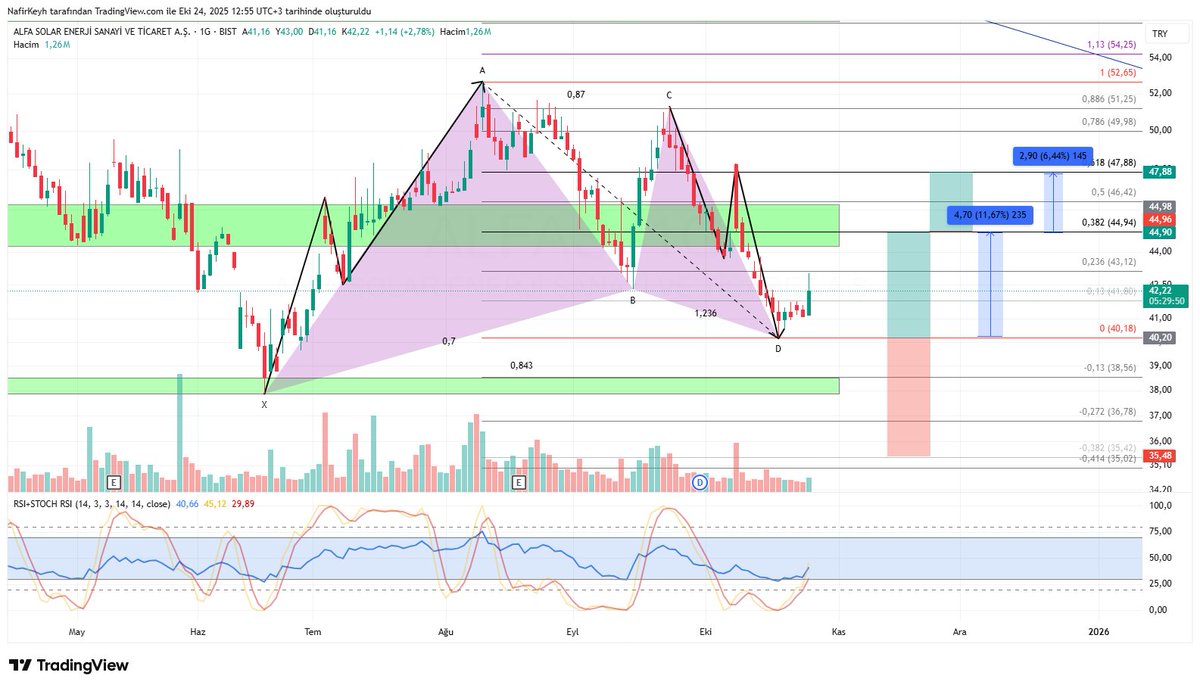
Task: Select the 2,90 (6,44%) 145 measurement box
Action: pyautogui.click(x=1054, y=156)
